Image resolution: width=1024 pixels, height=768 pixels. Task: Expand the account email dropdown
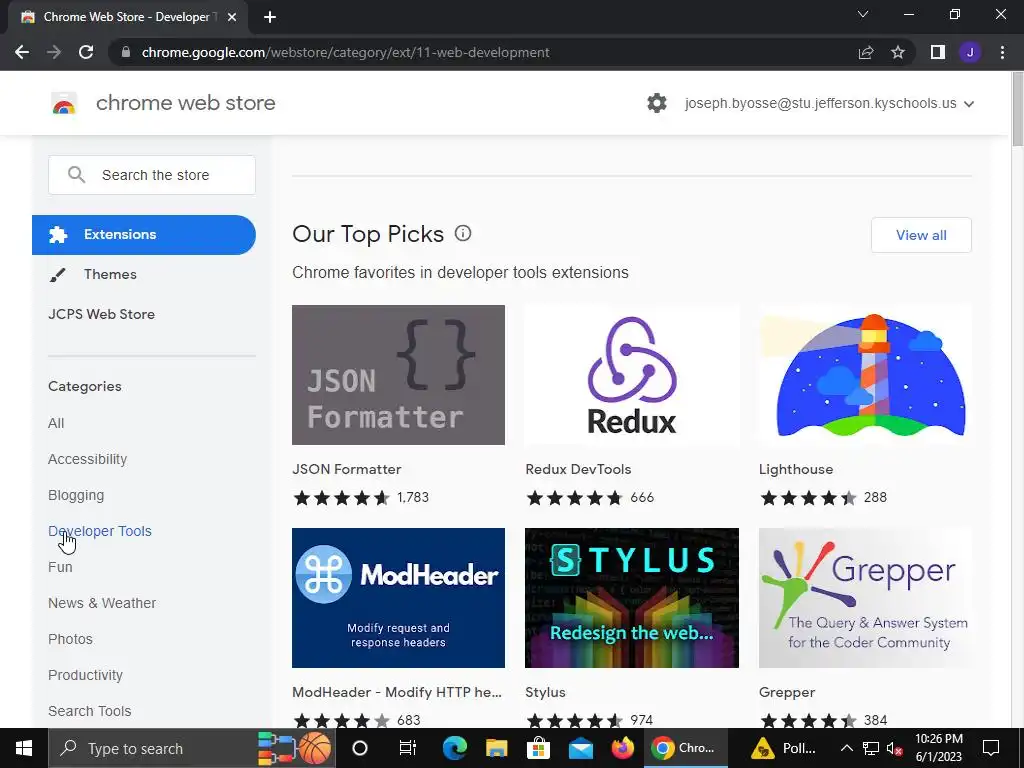pos(969,104)
